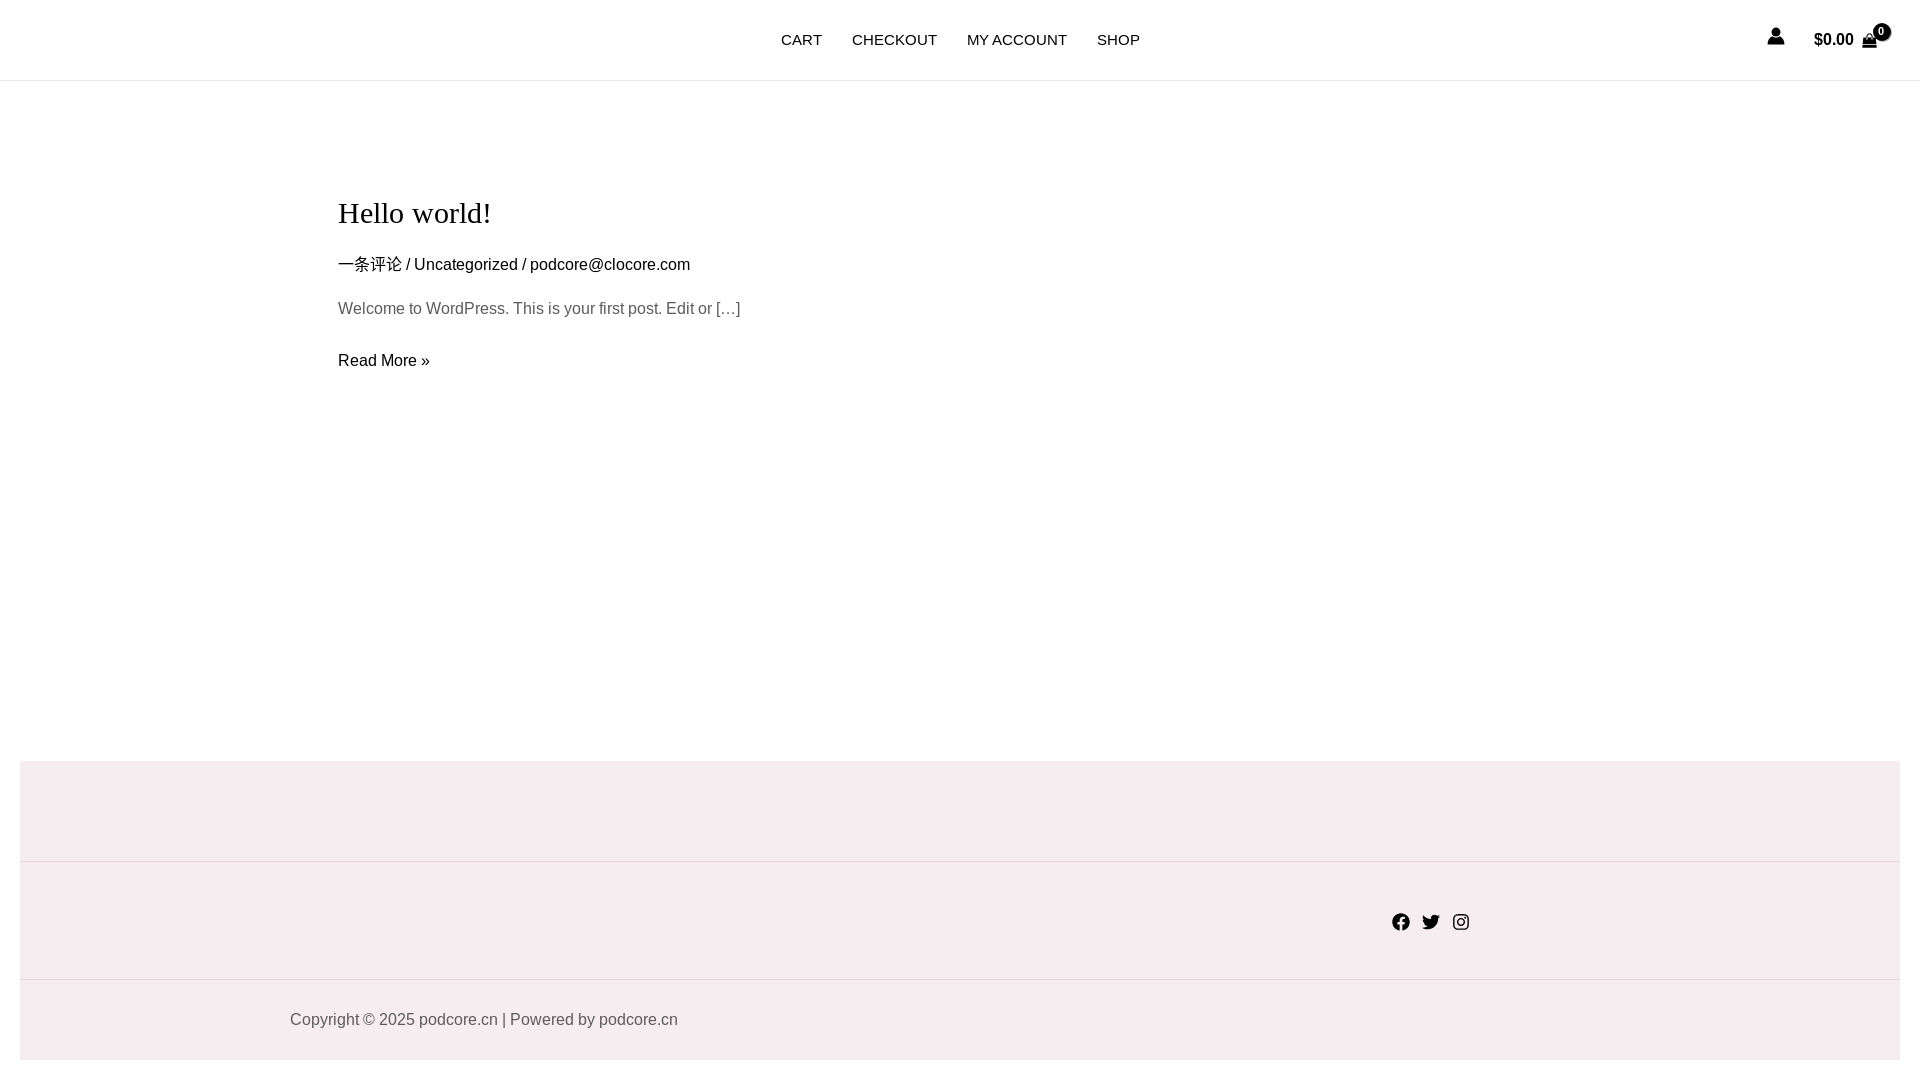Screen dimensions: 1920x1080
Task: Open the Cart menu item
Action: pyautogui.click(x=801, y=40)
